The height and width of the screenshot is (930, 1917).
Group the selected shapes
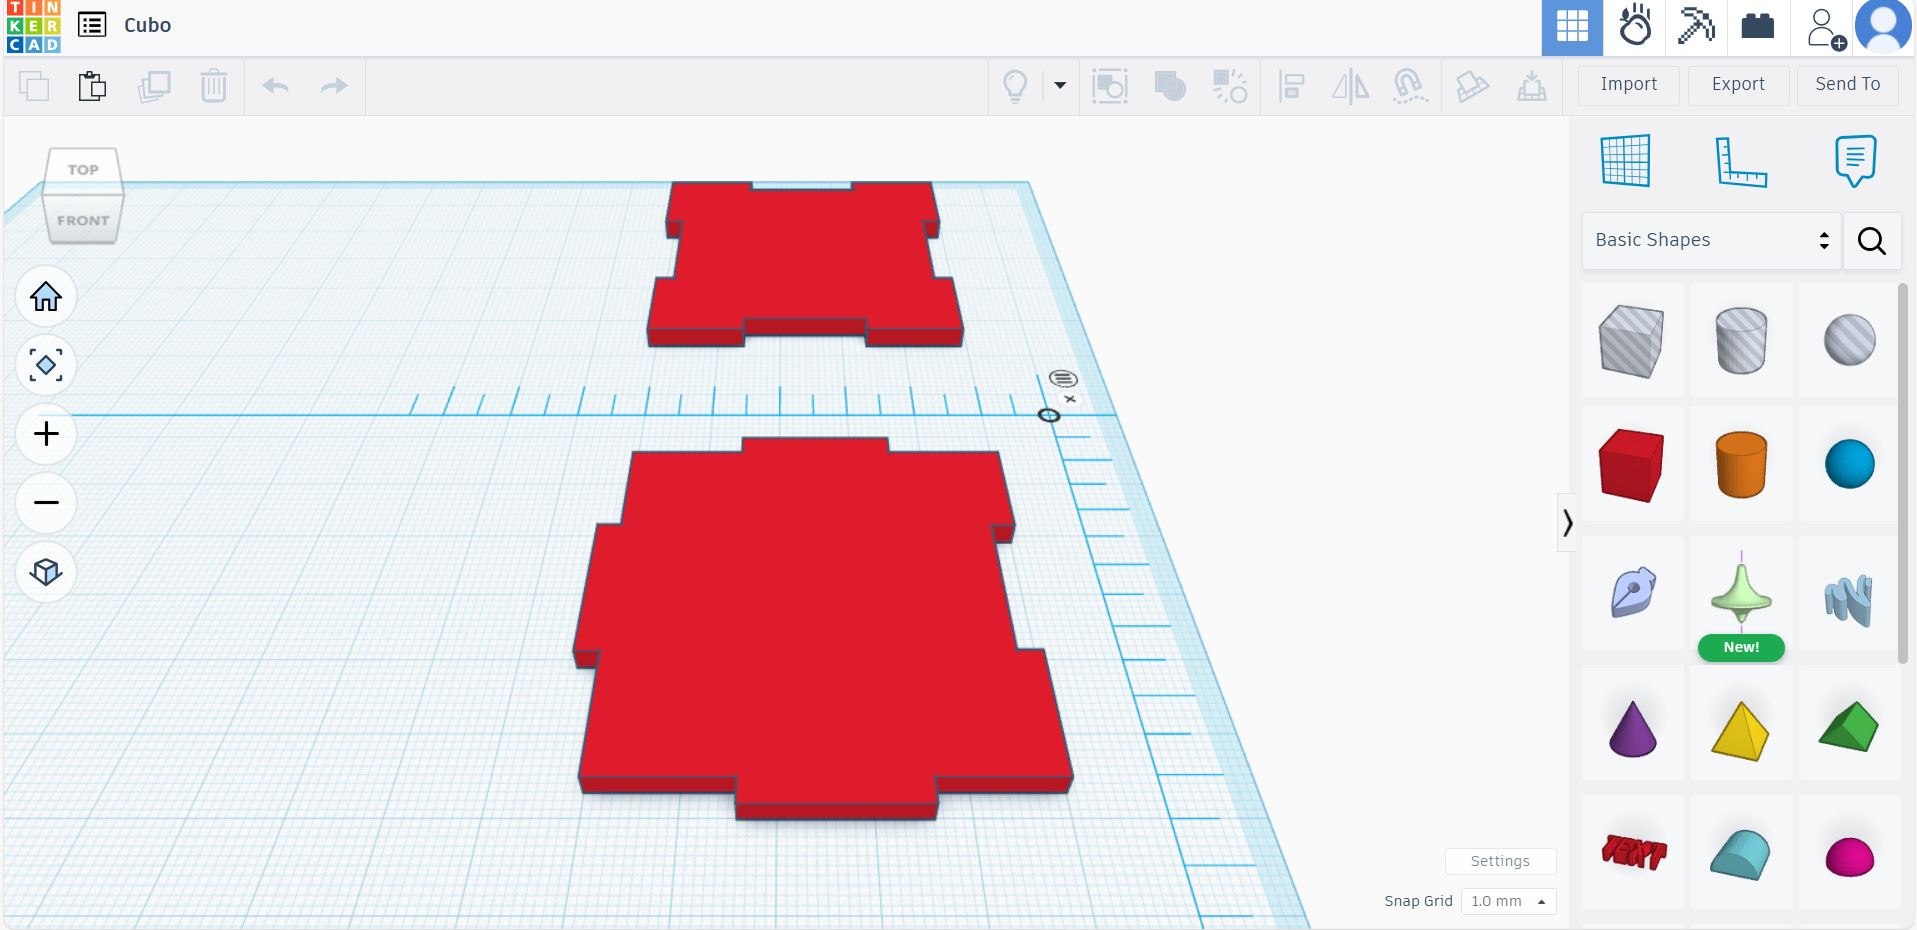click(x=1169, y=86)
